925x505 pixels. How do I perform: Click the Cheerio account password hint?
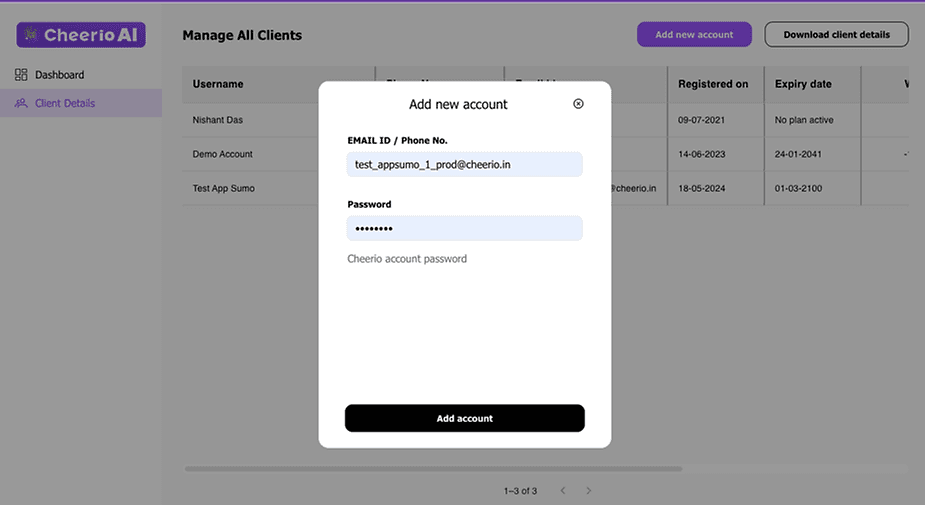pos(407,258)
